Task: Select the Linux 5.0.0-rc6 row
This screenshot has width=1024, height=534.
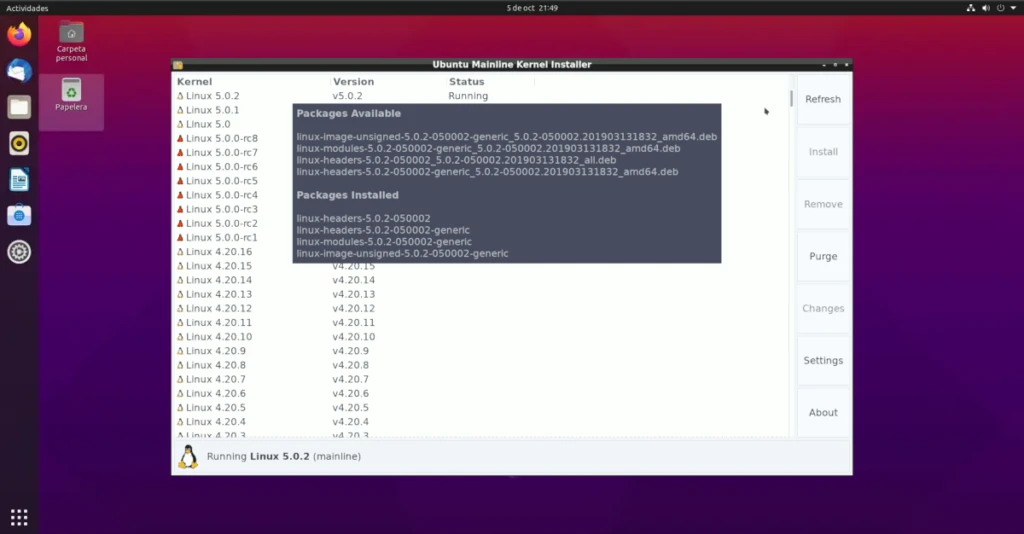Action: tap(481, 166)
